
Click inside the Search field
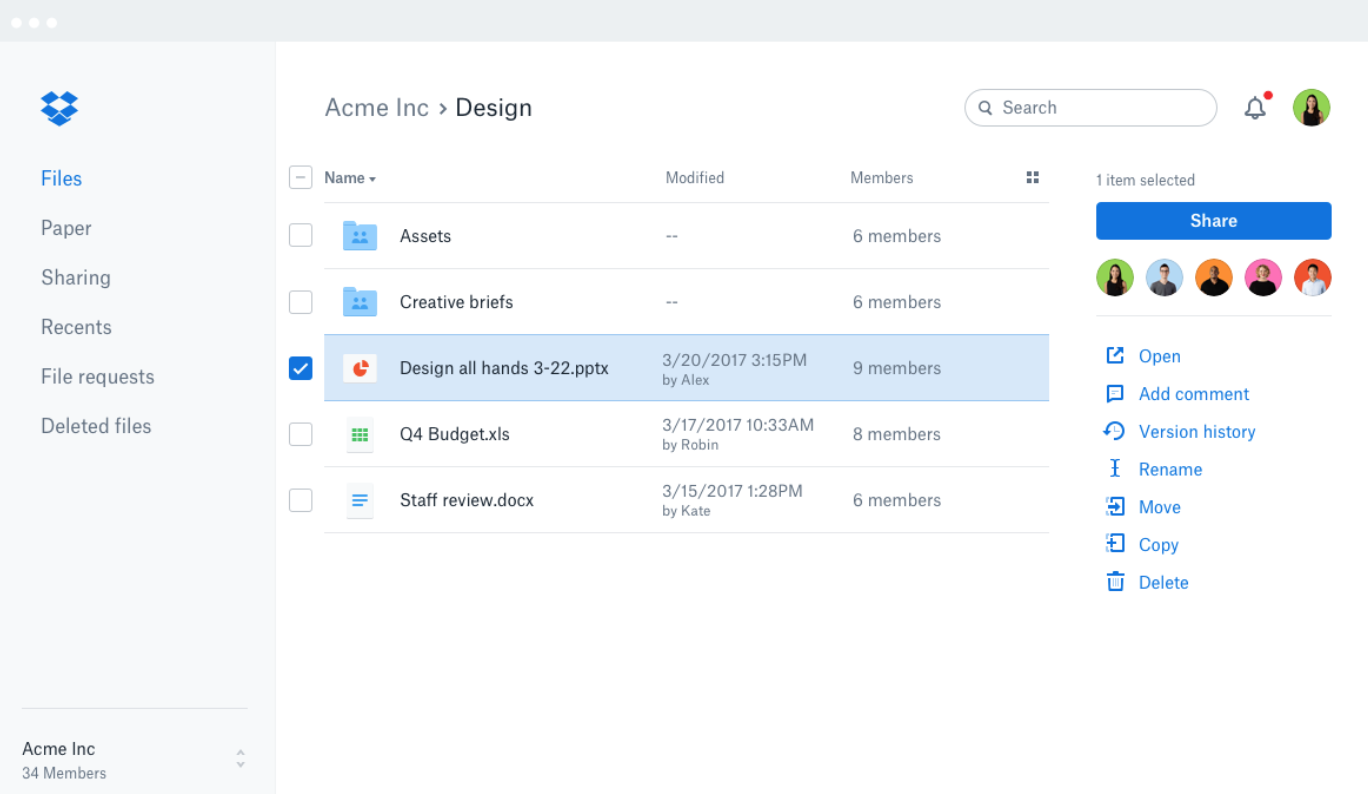pos(1090,107)
